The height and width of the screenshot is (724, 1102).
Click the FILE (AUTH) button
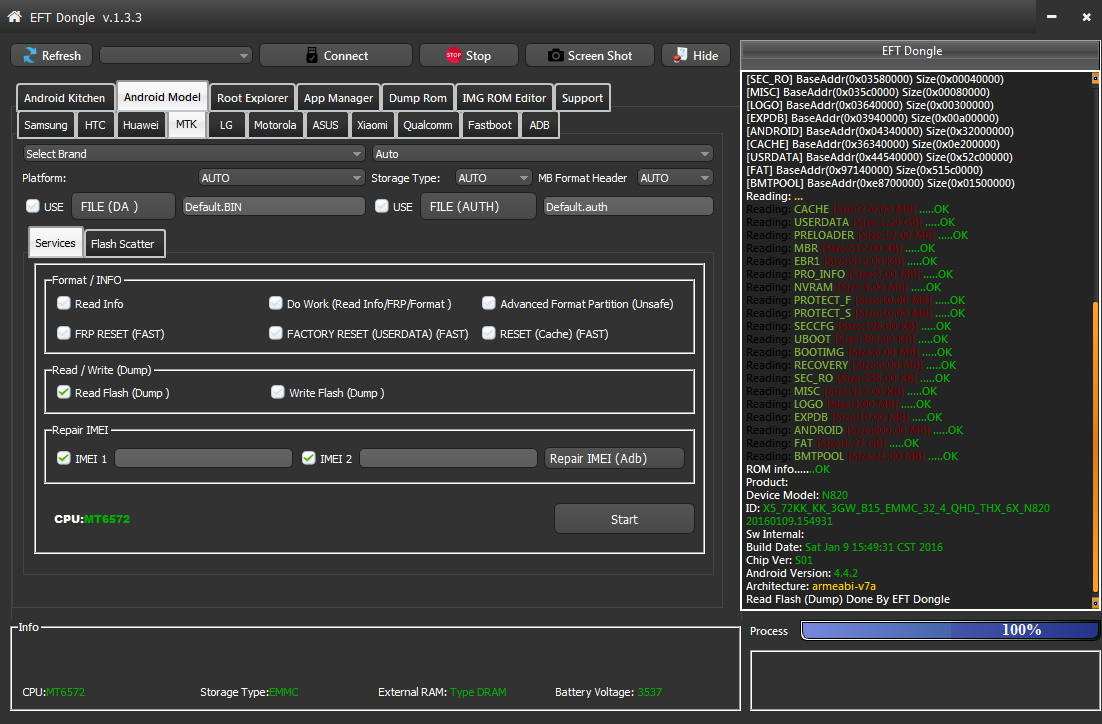click(478, 207)
